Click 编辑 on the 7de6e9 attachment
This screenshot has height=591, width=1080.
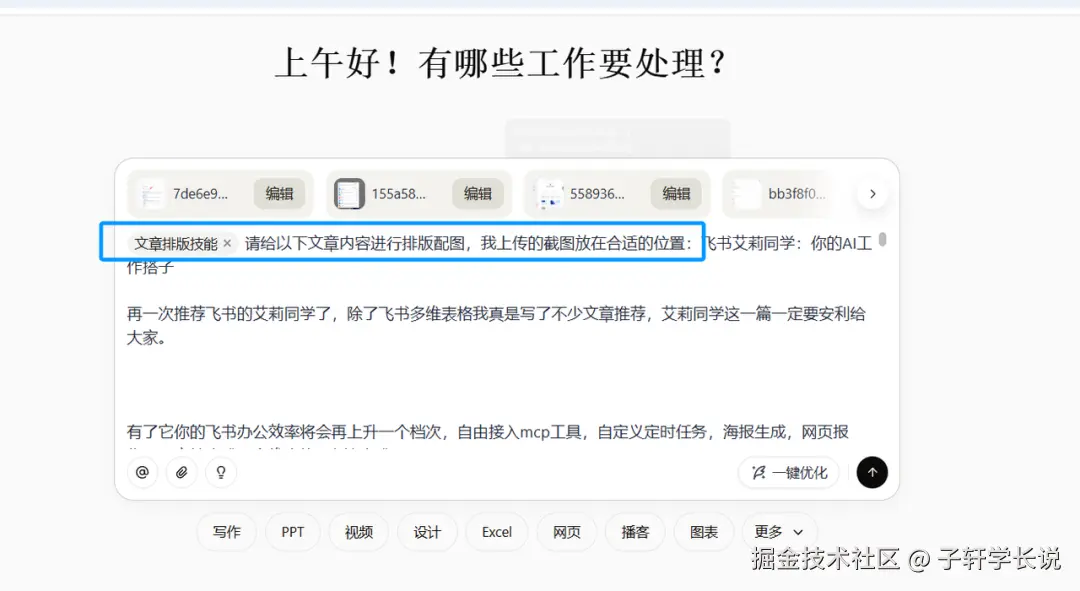(x=281, y=193)
